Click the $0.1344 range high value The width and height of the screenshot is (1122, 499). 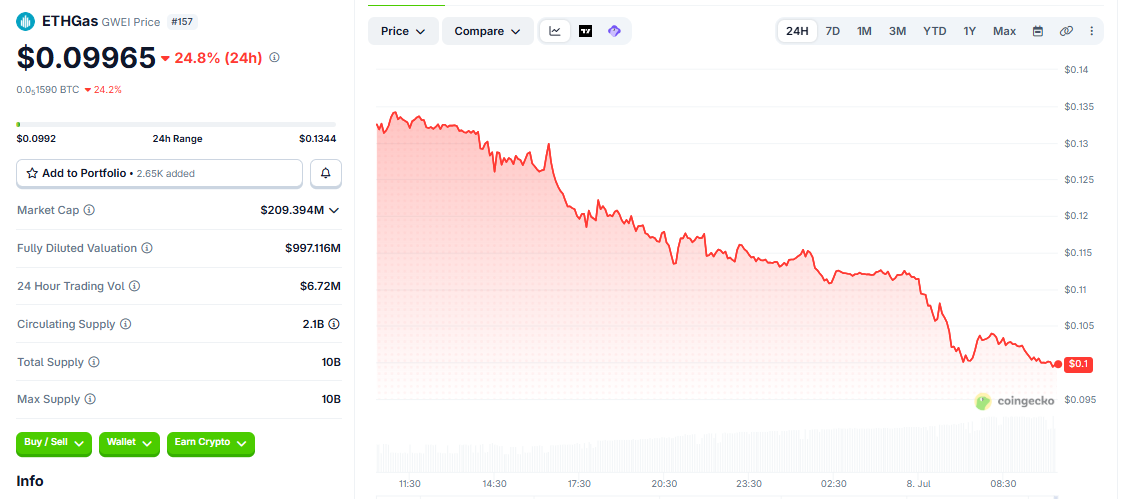click(318, 139)
